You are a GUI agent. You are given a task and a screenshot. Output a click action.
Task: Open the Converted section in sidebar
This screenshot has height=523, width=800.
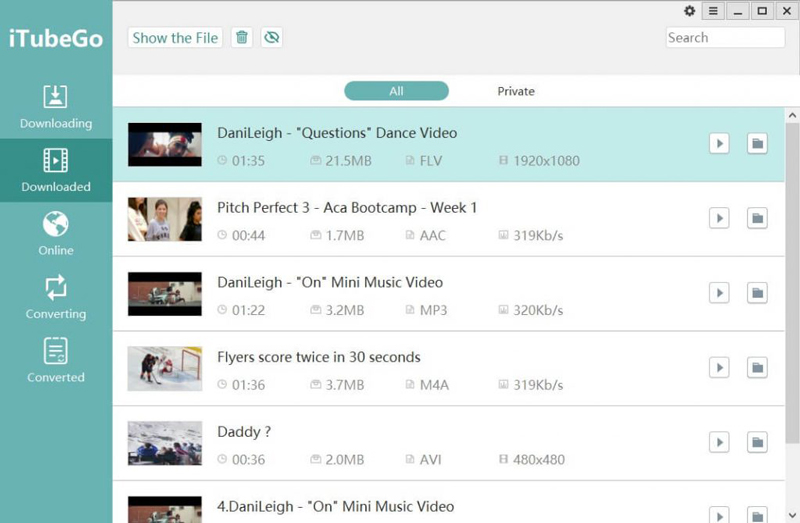click(56, 360)
